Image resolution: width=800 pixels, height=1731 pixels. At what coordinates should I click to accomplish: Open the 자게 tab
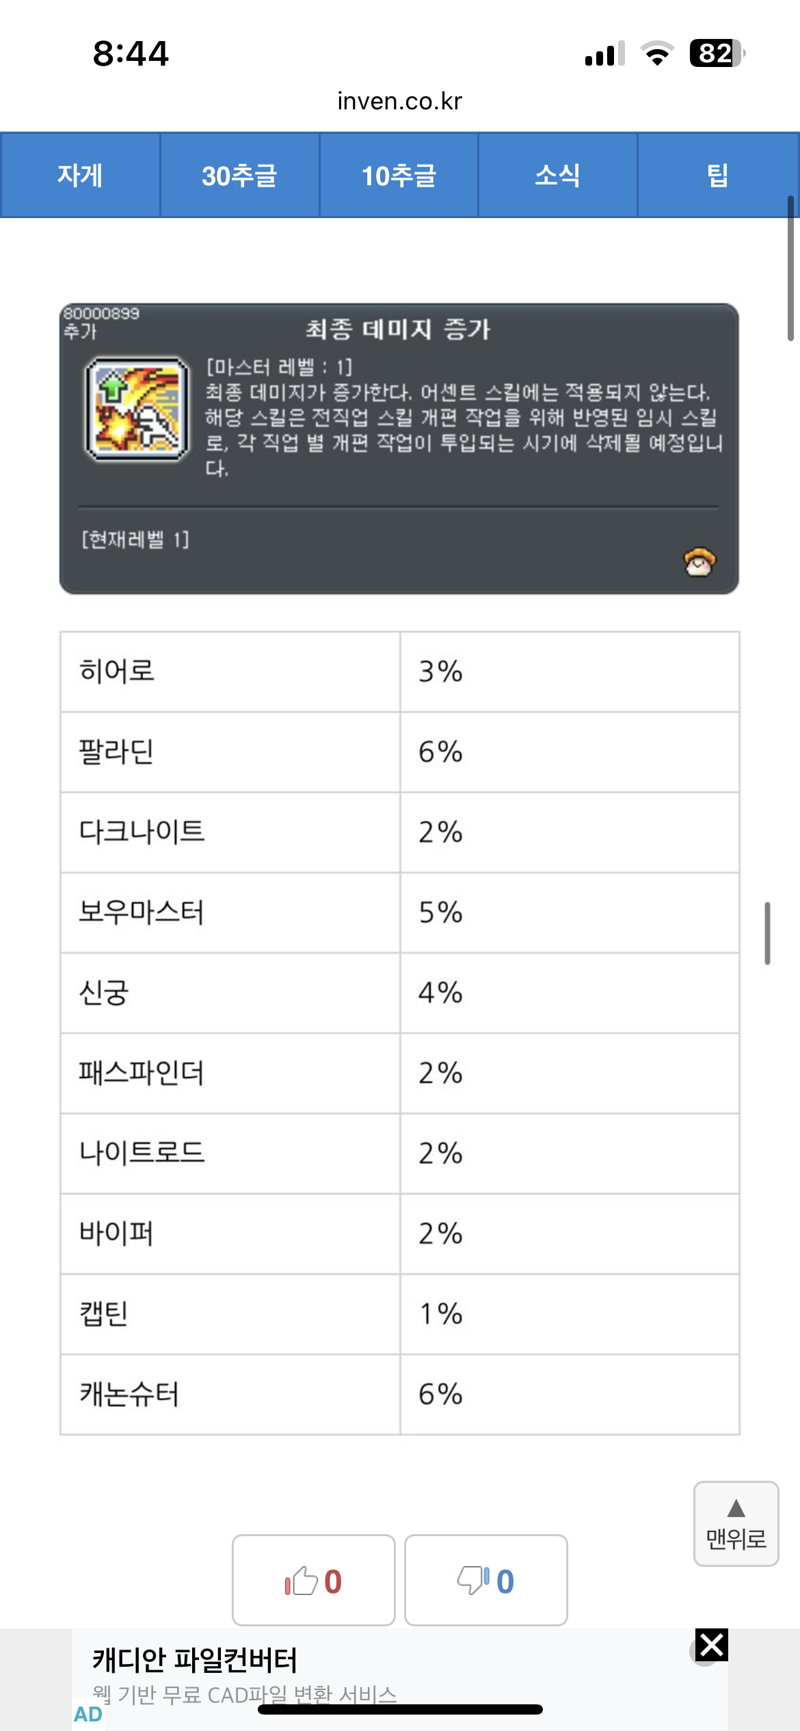80,175
